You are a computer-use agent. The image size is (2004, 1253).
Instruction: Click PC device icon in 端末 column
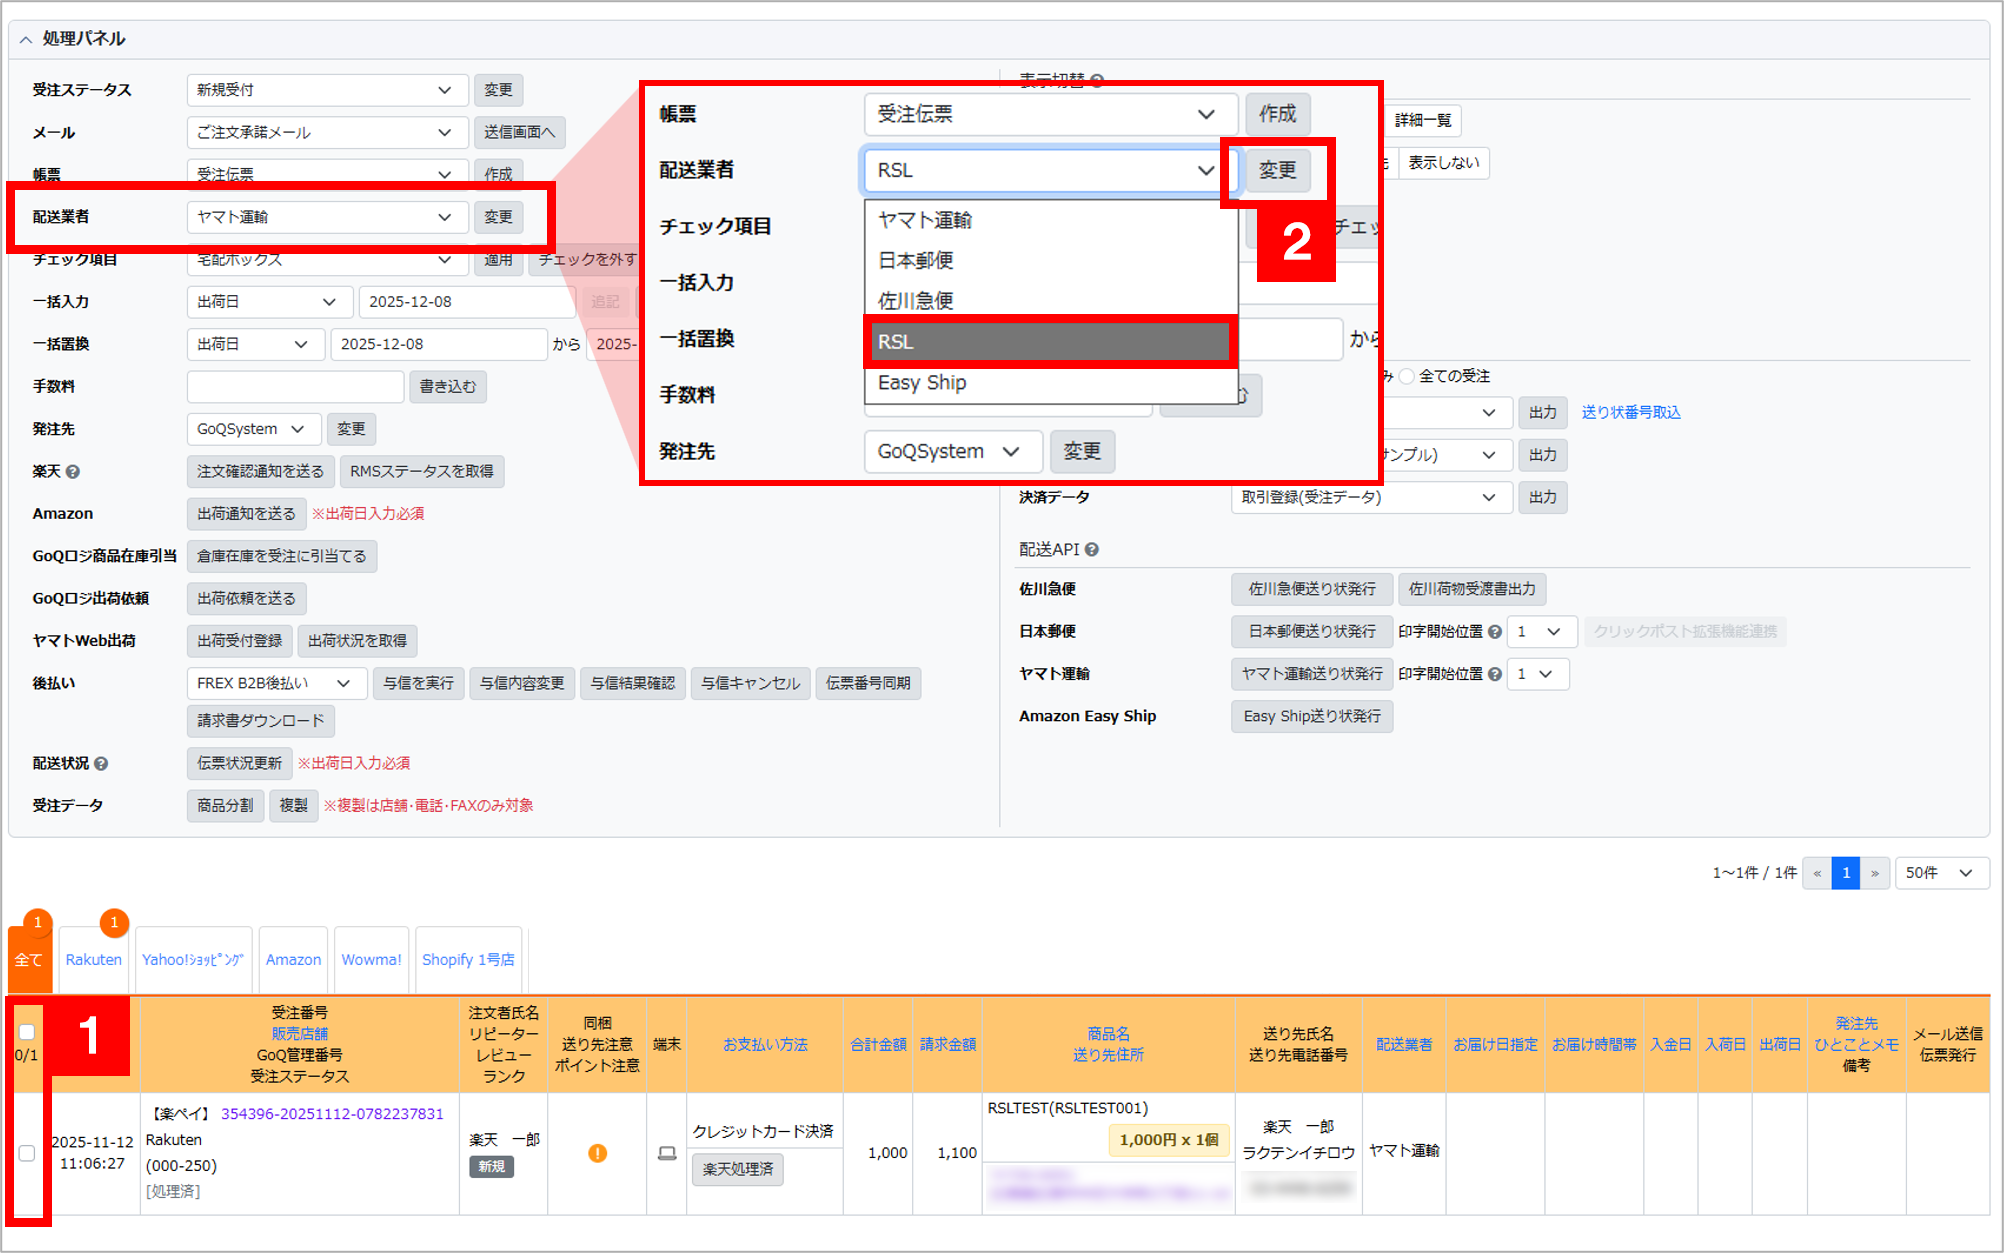coord(667,1153)
